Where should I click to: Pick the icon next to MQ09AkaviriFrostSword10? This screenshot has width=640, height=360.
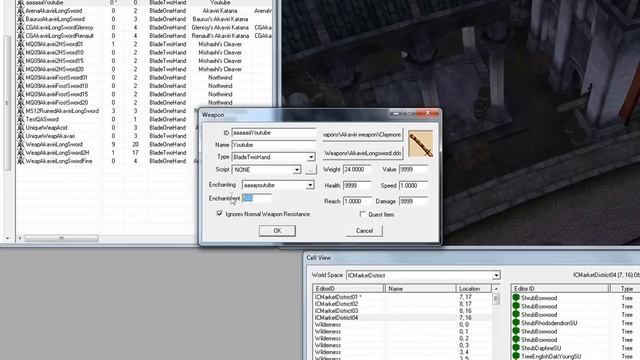[20, 86]
